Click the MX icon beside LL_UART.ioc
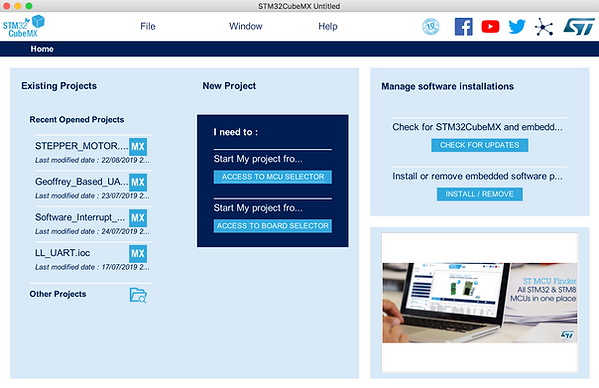Screen dimensions: 599x388 click(x=138, y=254)
